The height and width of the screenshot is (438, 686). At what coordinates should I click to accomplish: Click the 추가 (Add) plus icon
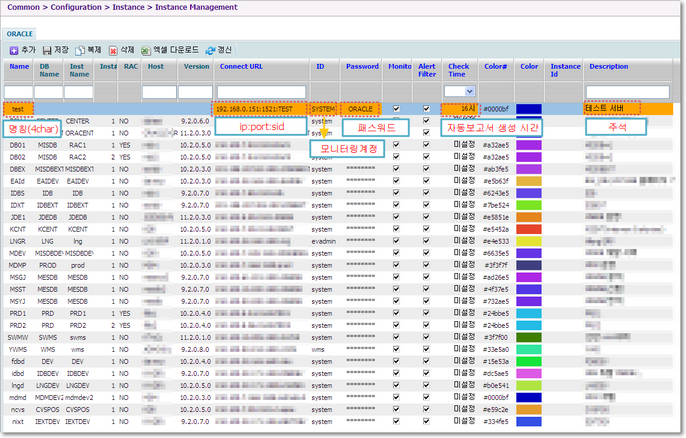(x=14, y=48)
